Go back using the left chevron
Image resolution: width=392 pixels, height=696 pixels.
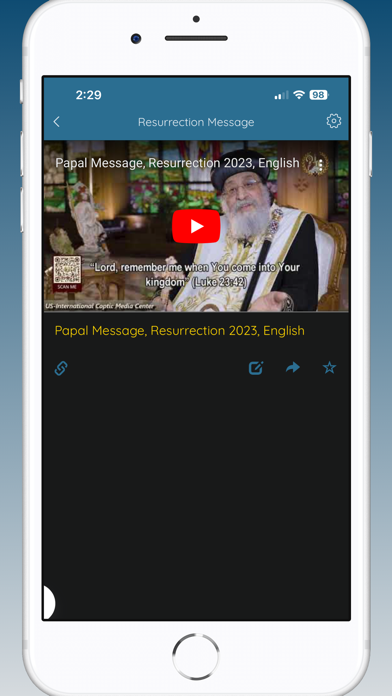[56, 122]
